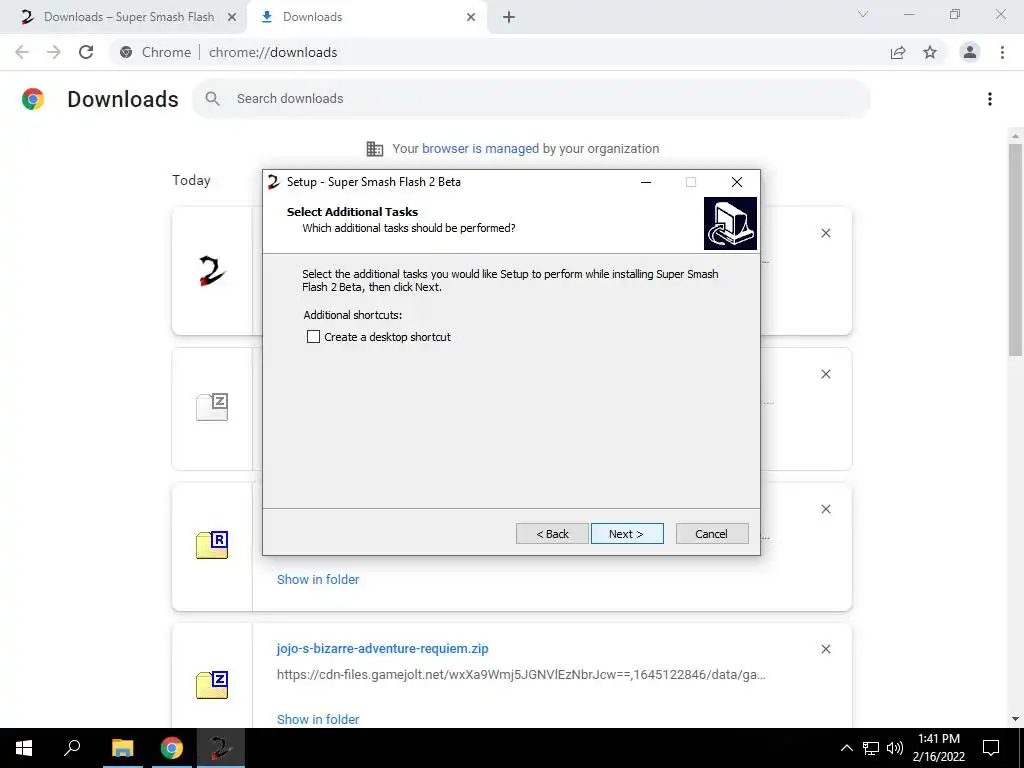Viewport: 1024px width, 768px height.
Task: Click the Super Smash Flash 2 download file icon
Action: 212,271
